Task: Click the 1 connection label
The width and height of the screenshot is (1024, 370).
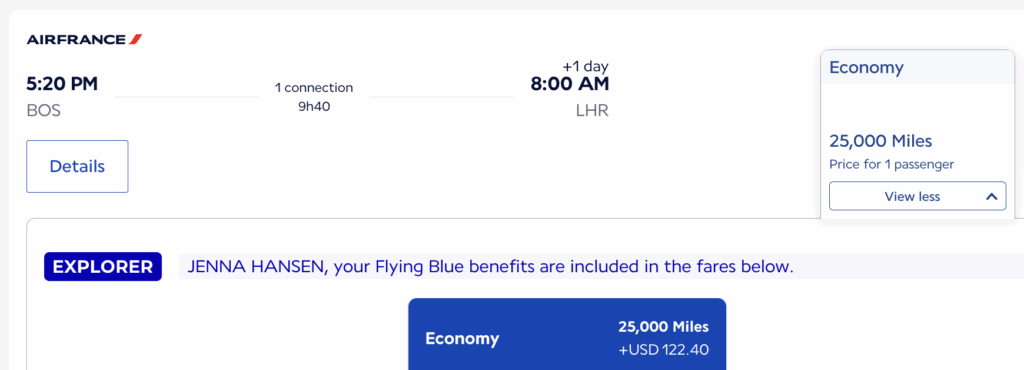Action: pos(314,87)
